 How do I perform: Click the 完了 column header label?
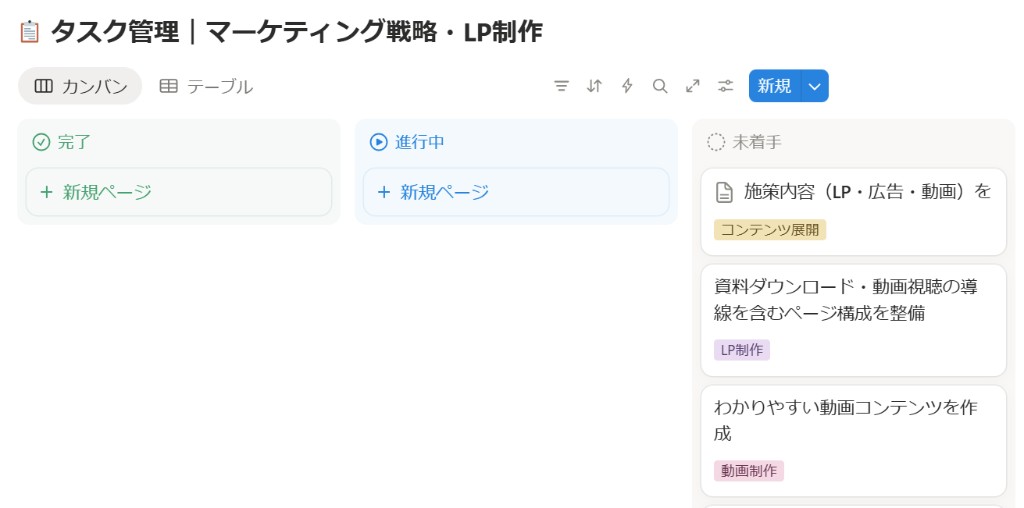[x=74, y=142]
